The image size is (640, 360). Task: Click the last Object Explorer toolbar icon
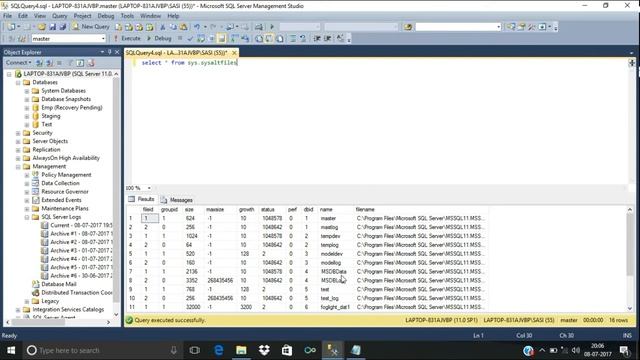pyautogui.click(x=91, y=63)
